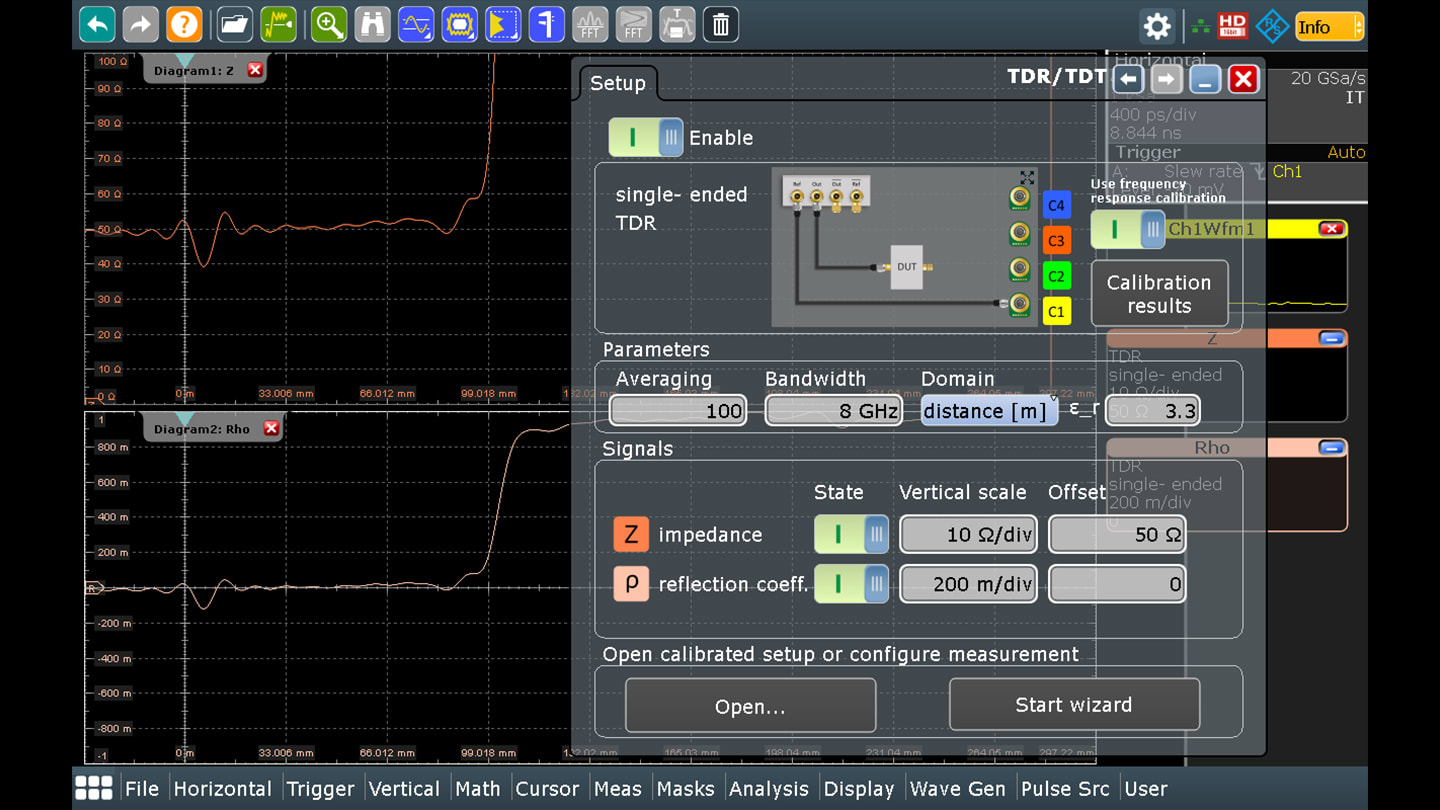Screen dimensions: 1440x810
Task: Click the Undo toolbar icon
Action: tap(96, 24)
